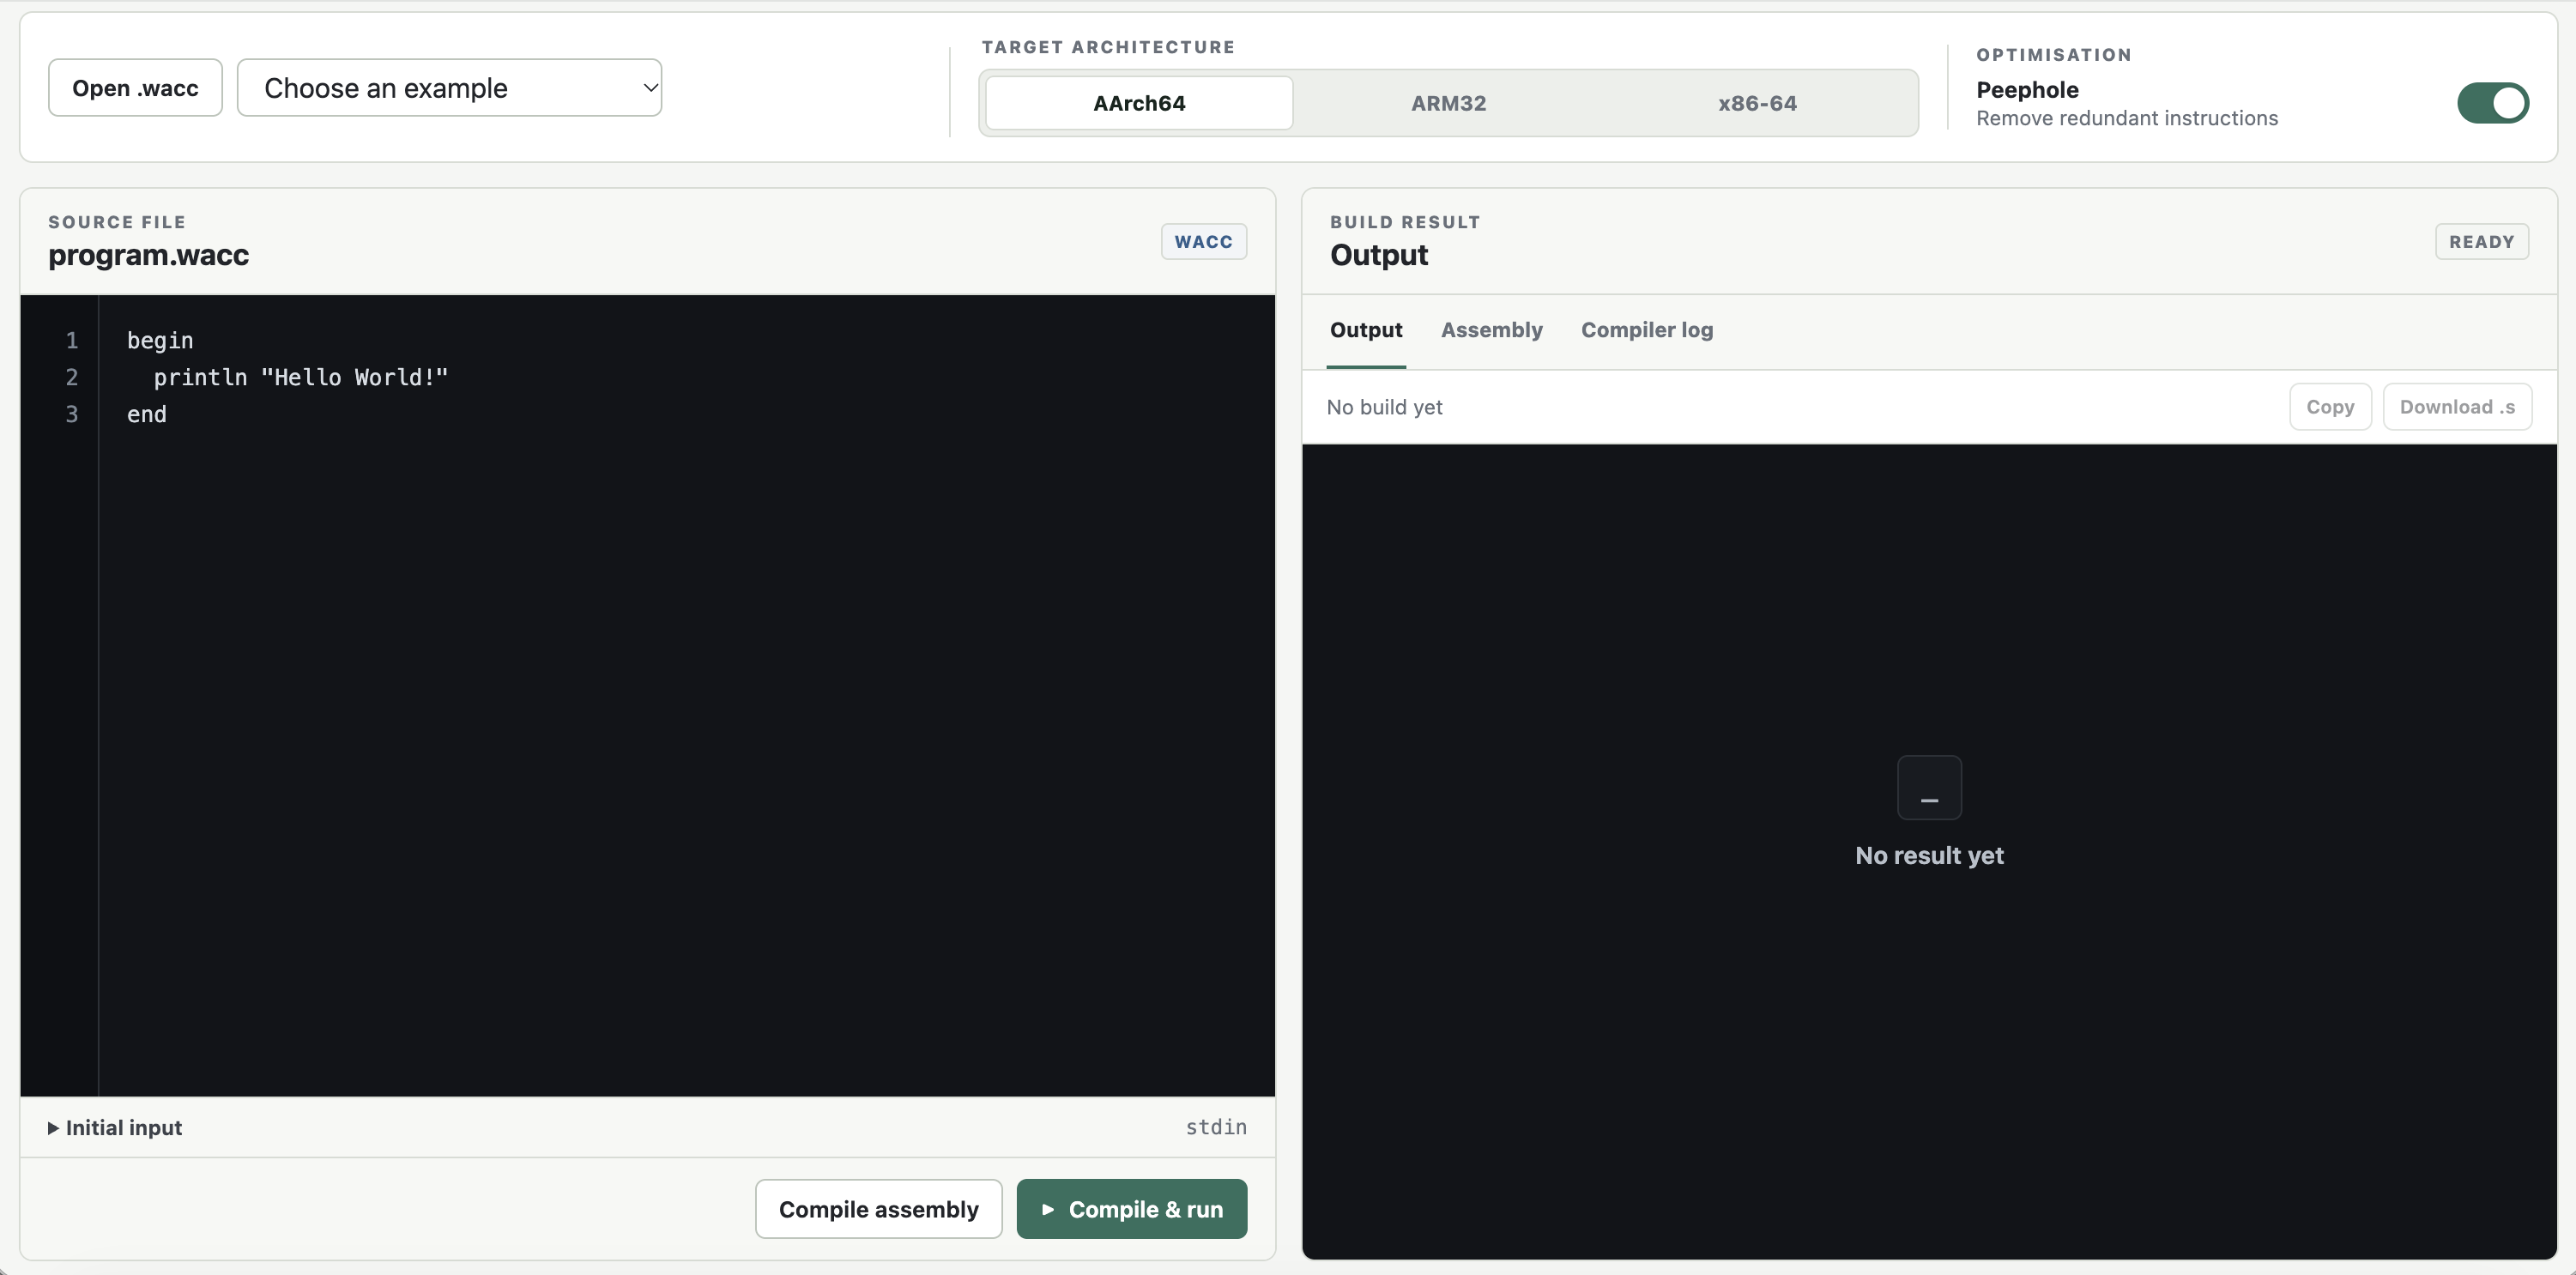
Task: Click the 'begin' line in the editor
Action: [x=160, y=340]
